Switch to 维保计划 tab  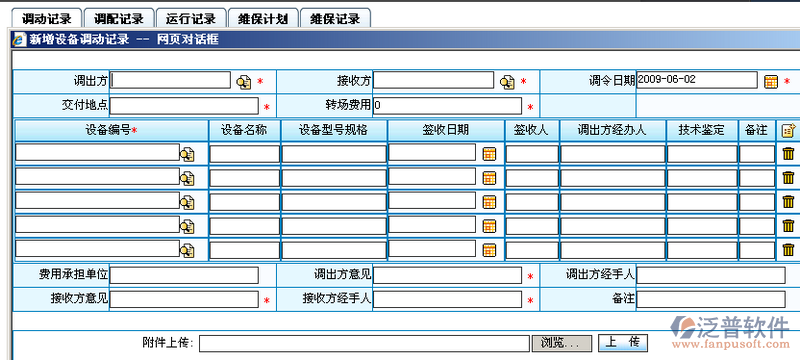(263, 19)
